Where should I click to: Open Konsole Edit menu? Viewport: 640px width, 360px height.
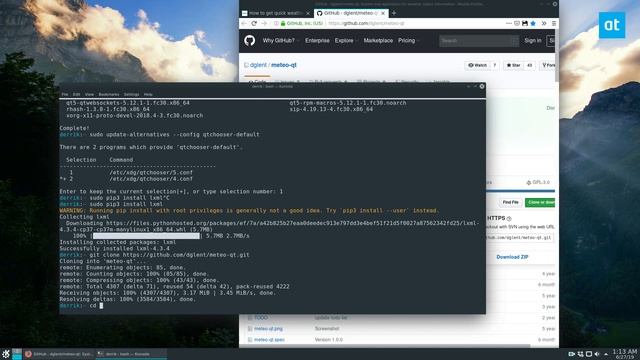click(76, 94)
